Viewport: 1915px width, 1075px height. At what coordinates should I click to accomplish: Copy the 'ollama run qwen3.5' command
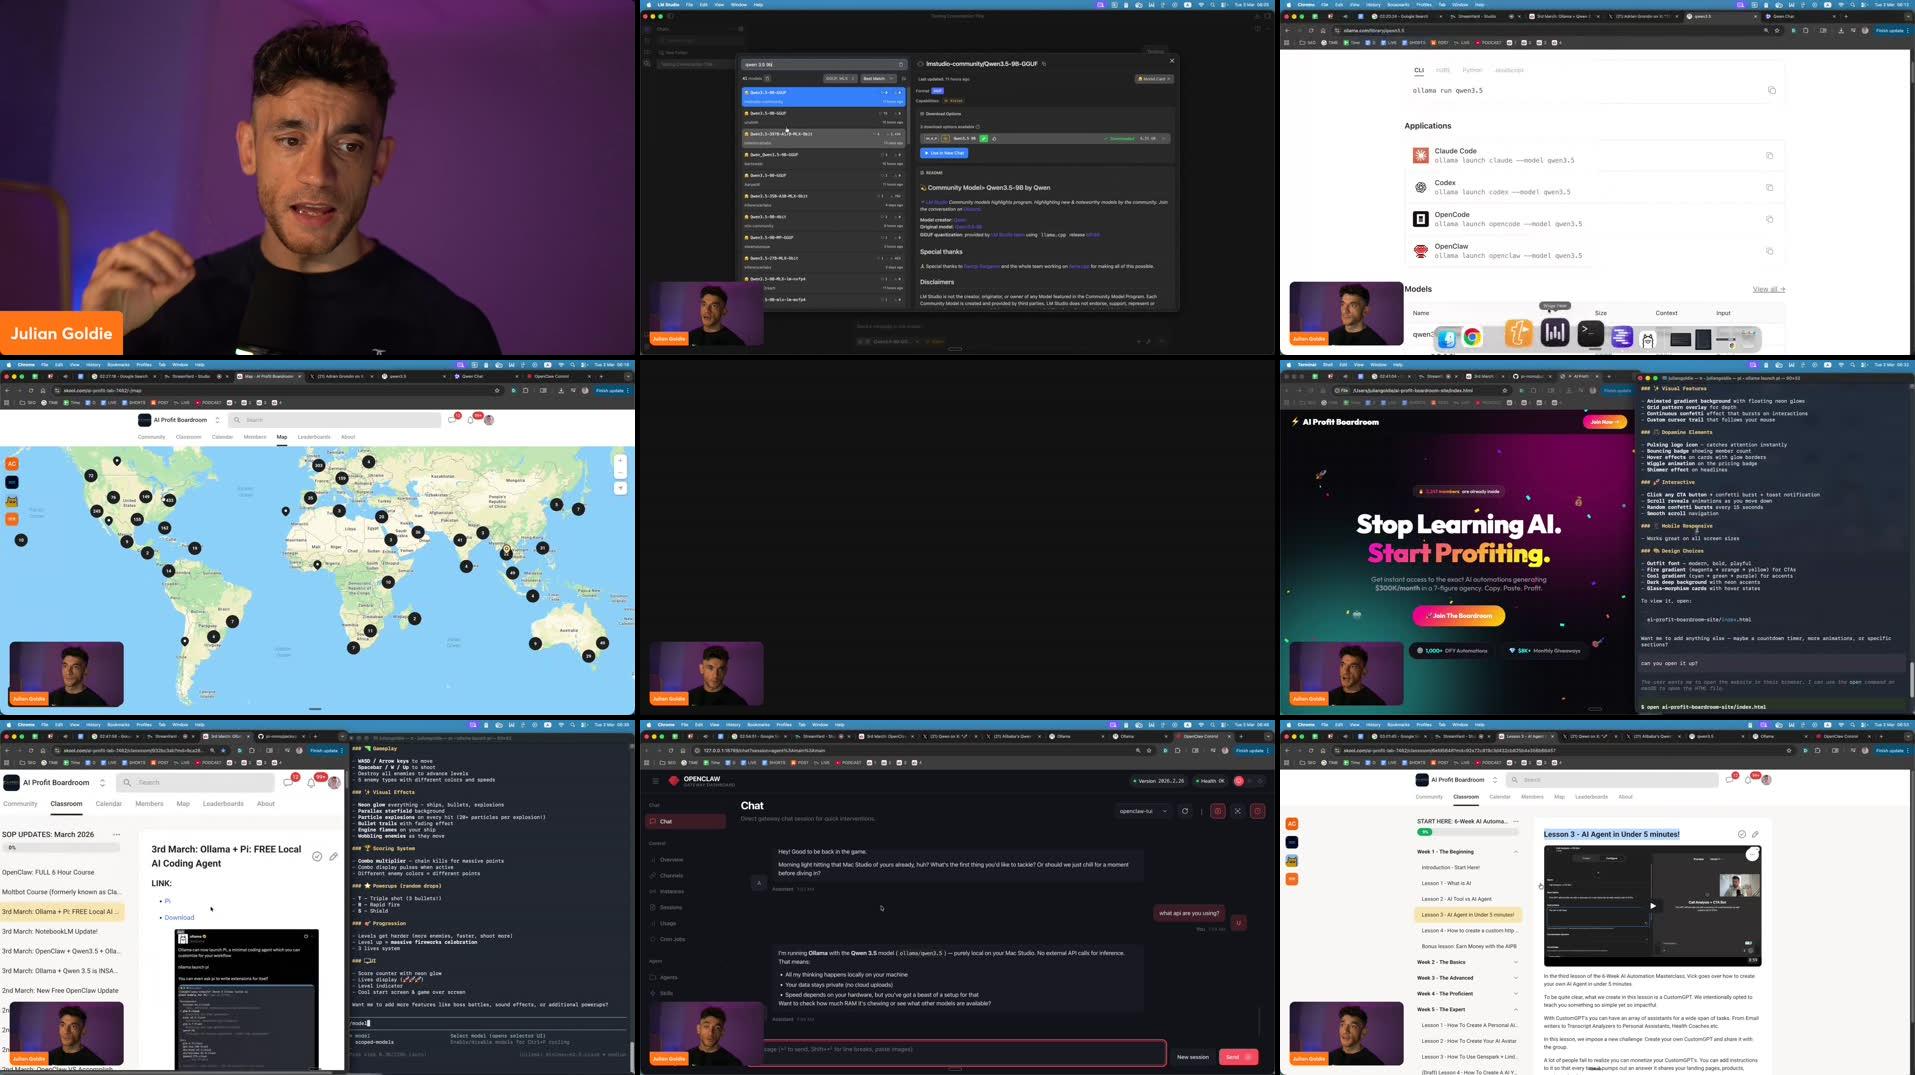coord(1771,91)
